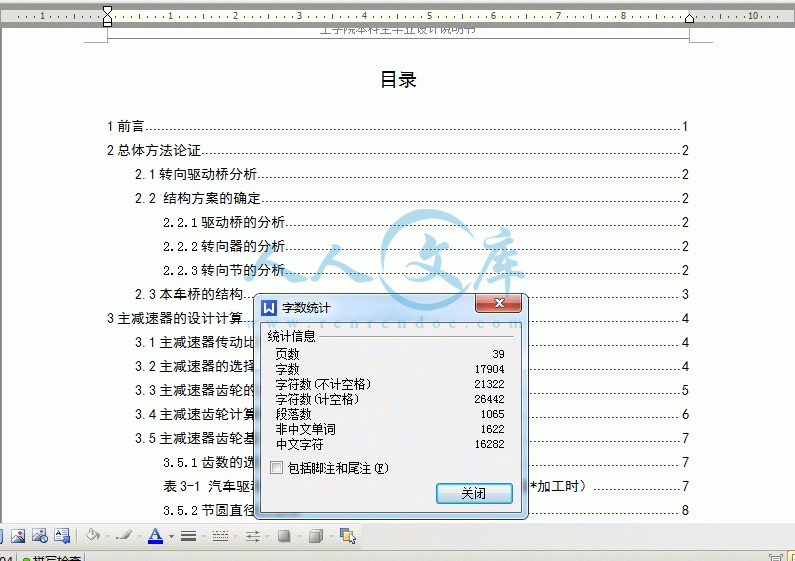Image resolution: width=795 pixels, height=561 pixels.
Task: Click the 字数 value 17904
Action: click(490, 369)
